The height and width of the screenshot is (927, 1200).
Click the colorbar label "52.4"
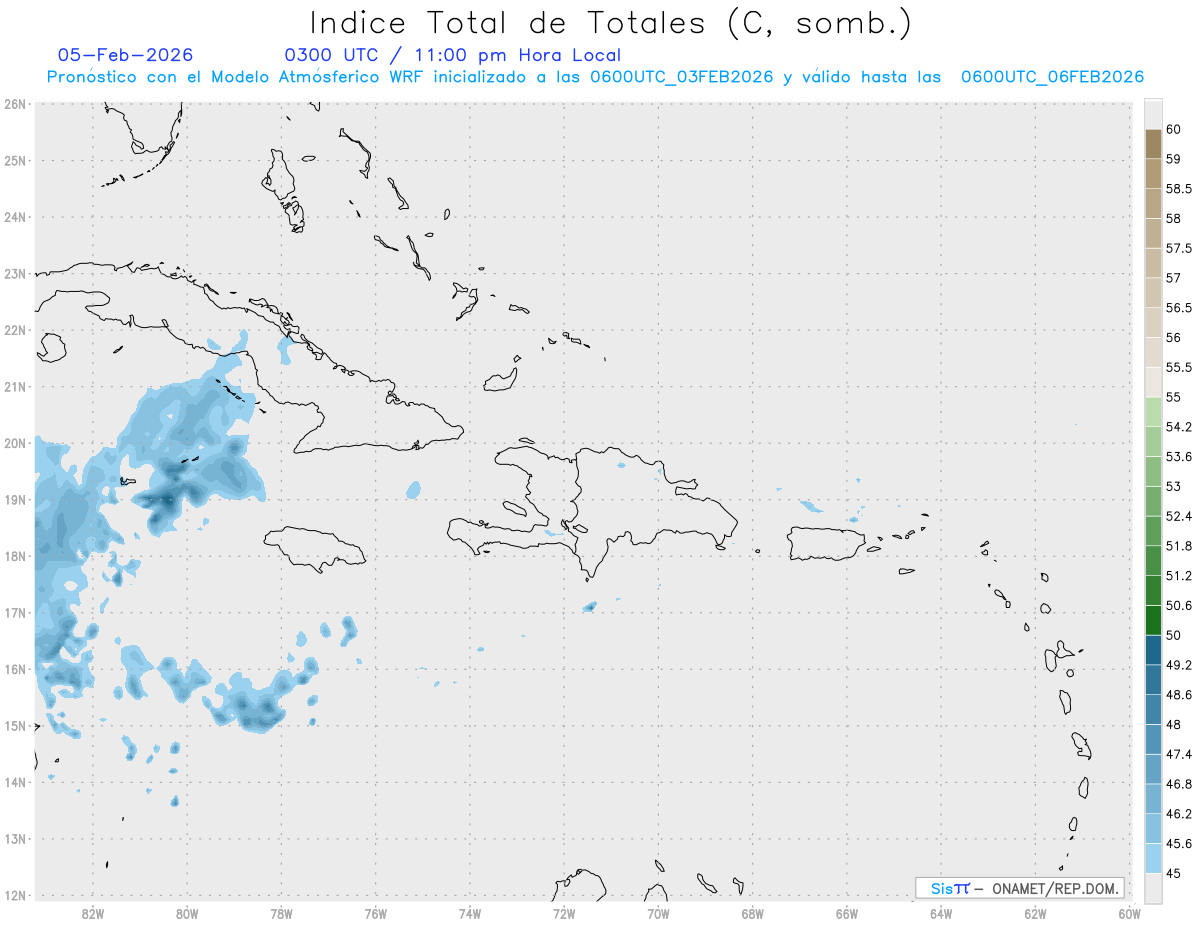[x=1179, y=516]
